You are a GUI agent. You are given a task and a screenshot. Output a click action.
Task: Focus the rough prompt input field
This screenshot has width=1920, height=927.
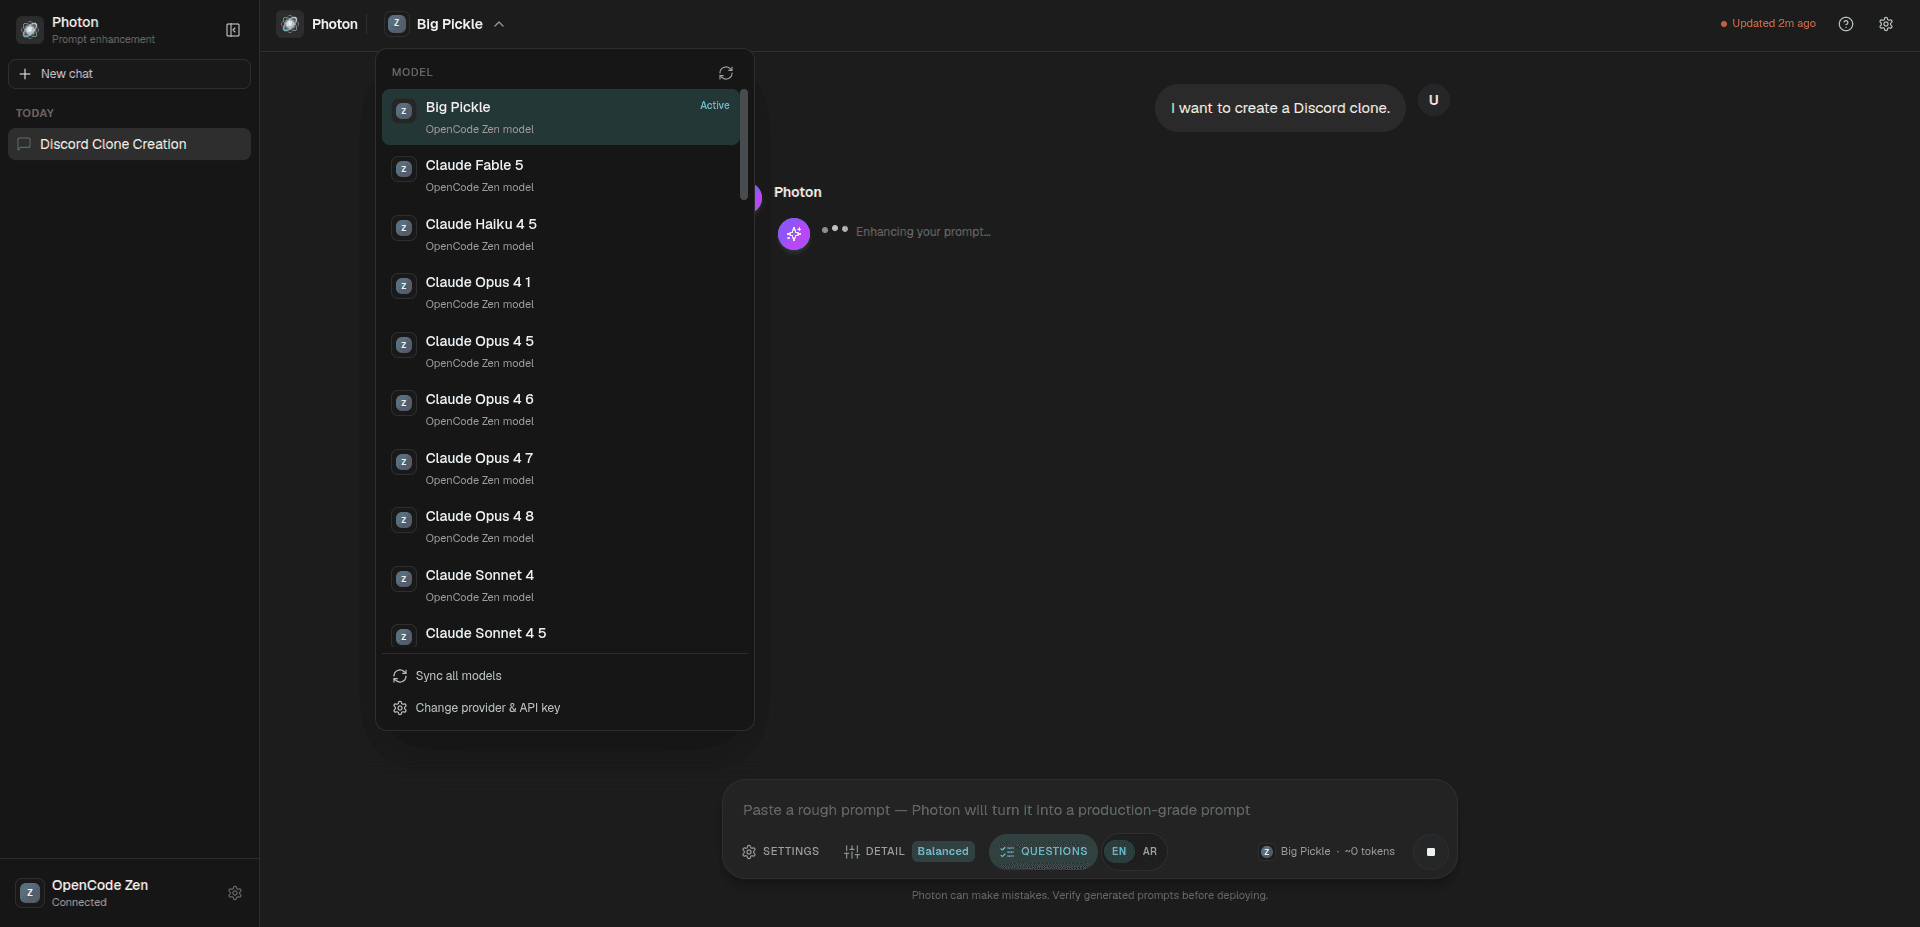pos(1089,810)
